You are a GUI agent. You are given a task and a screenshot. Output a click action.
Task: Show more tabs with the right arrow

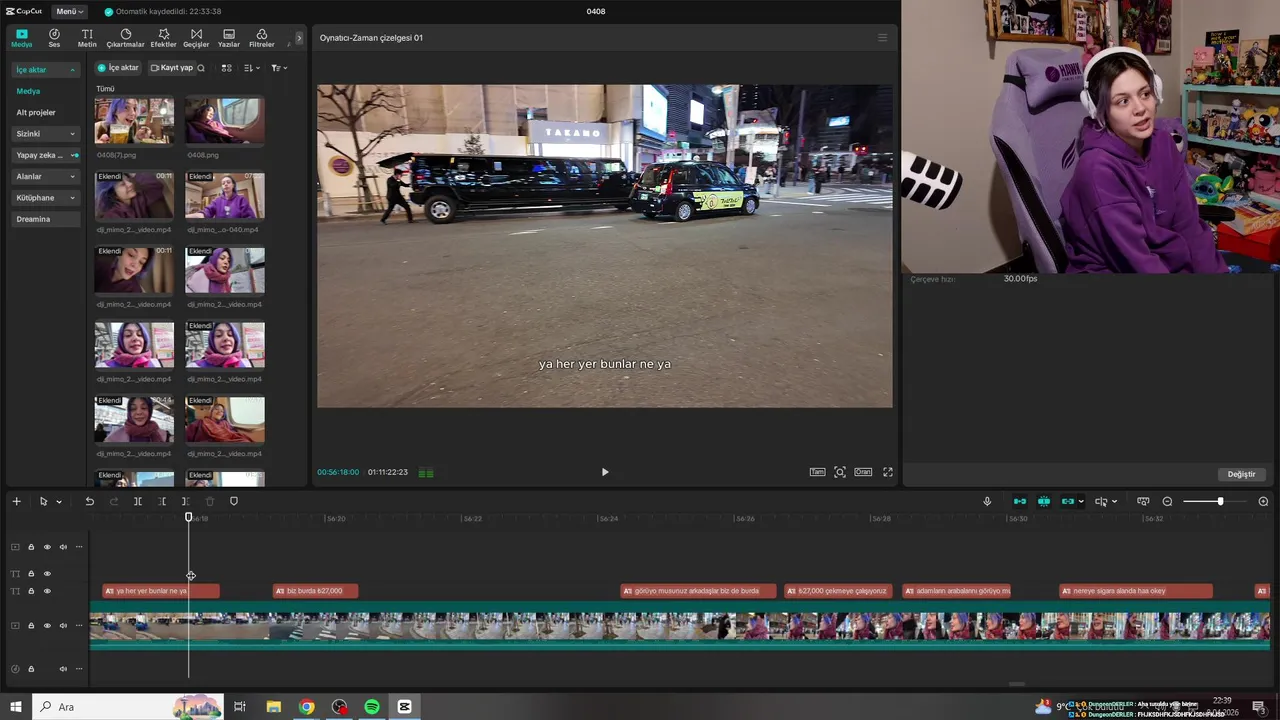(298, 38)
